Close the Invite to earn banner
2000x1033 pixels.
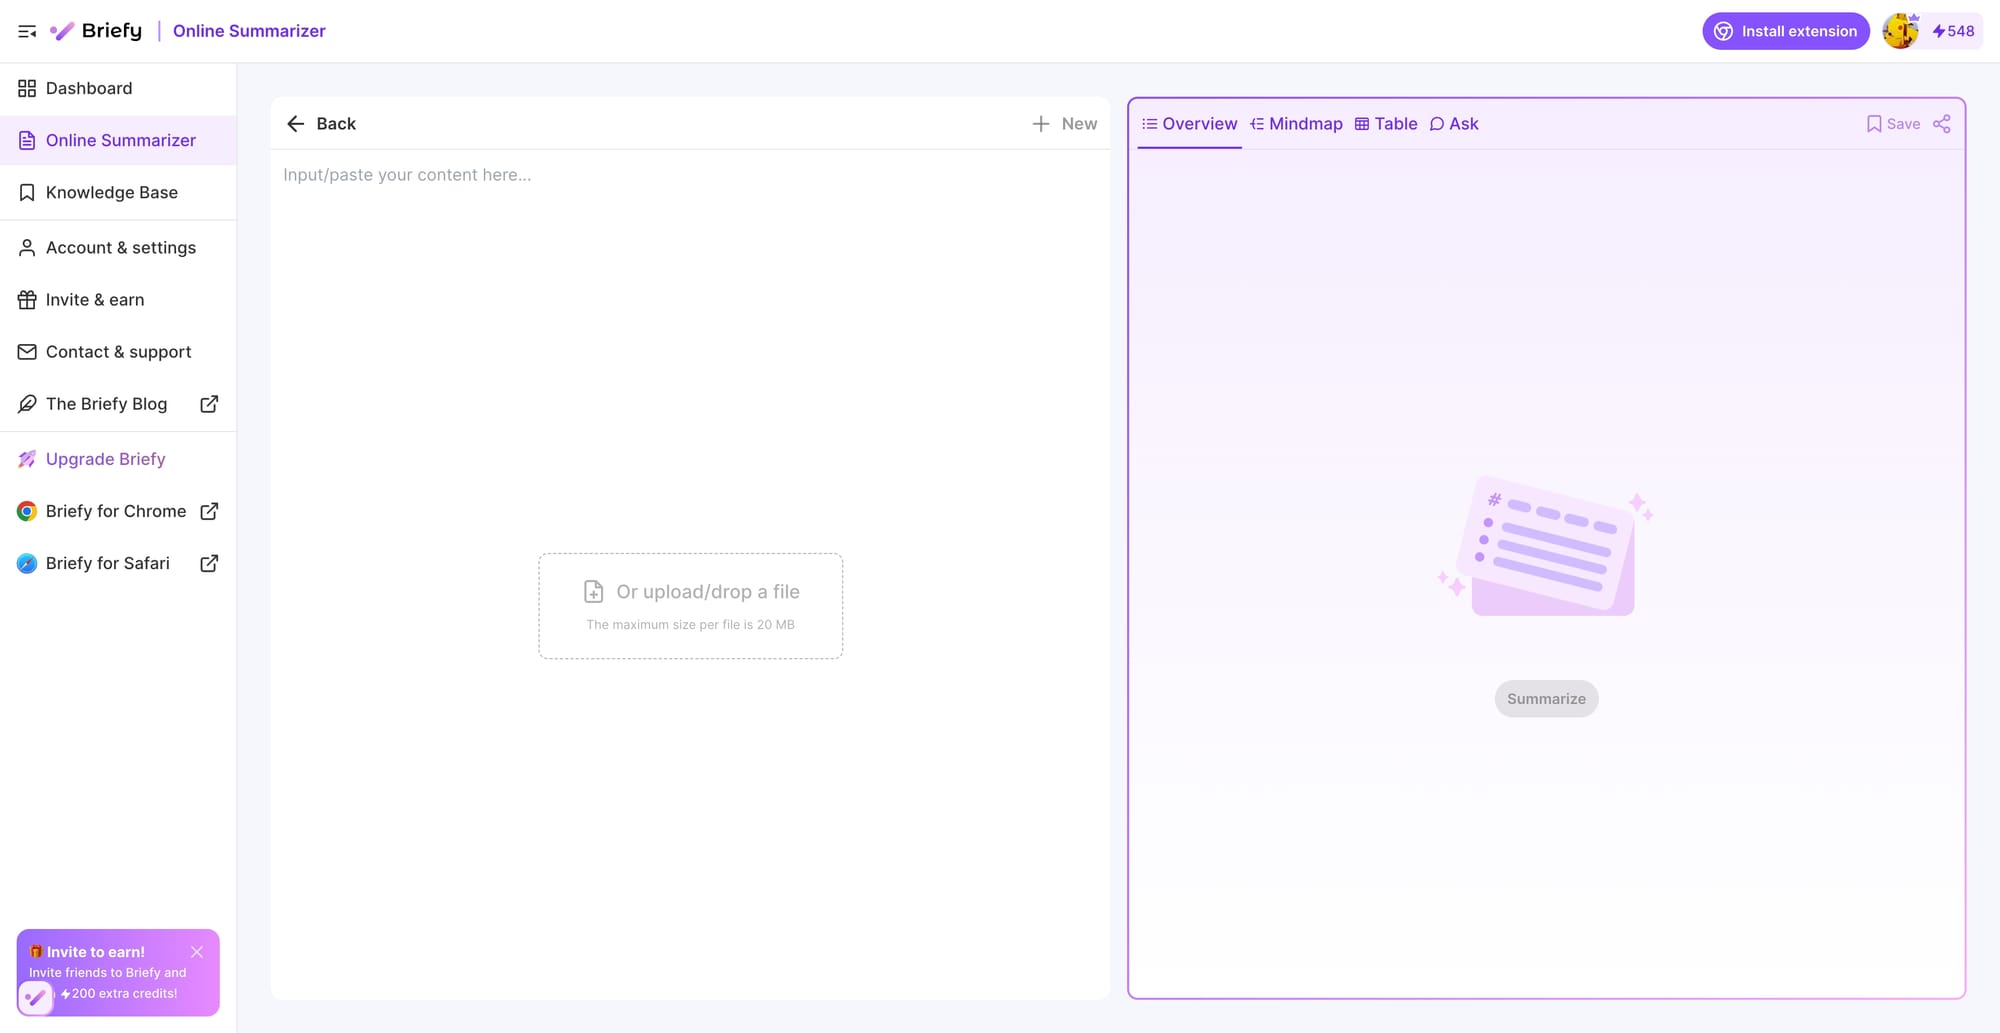tap(197, 952)
